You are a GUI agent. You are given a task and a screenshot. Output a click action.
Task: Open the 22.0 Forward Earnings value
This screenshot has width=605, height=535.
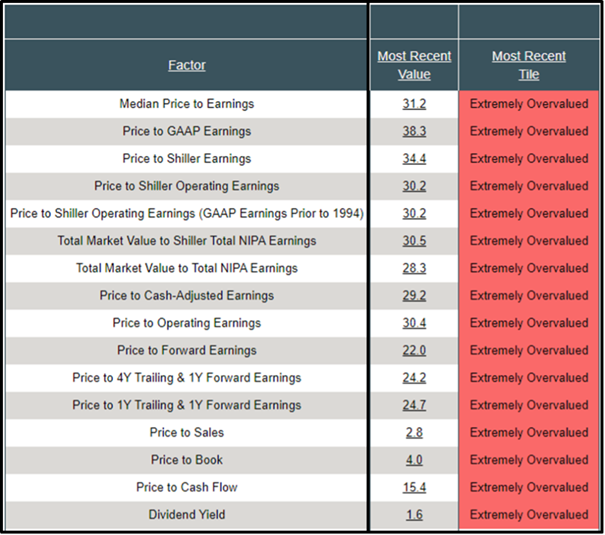coord(414,351)
